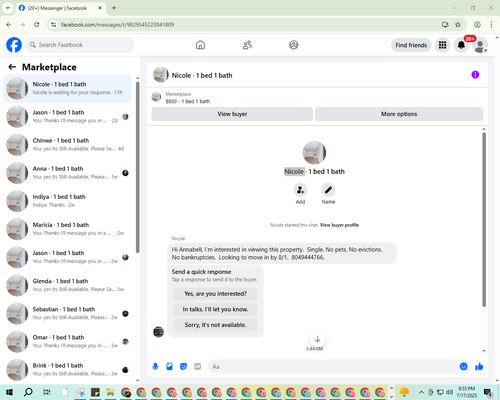Send quick response 'Yes, are you interested?'

pos(215,294)
